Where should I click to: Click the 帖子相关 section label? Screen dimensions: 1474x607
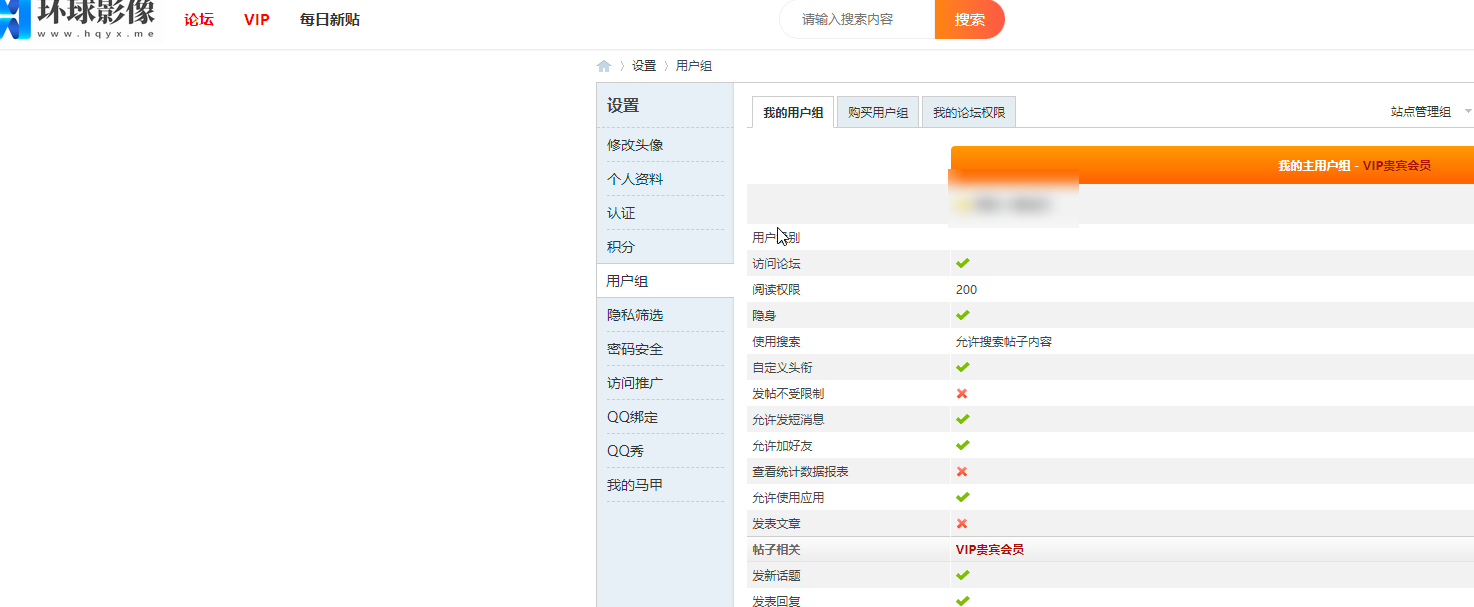coord(776,550)
